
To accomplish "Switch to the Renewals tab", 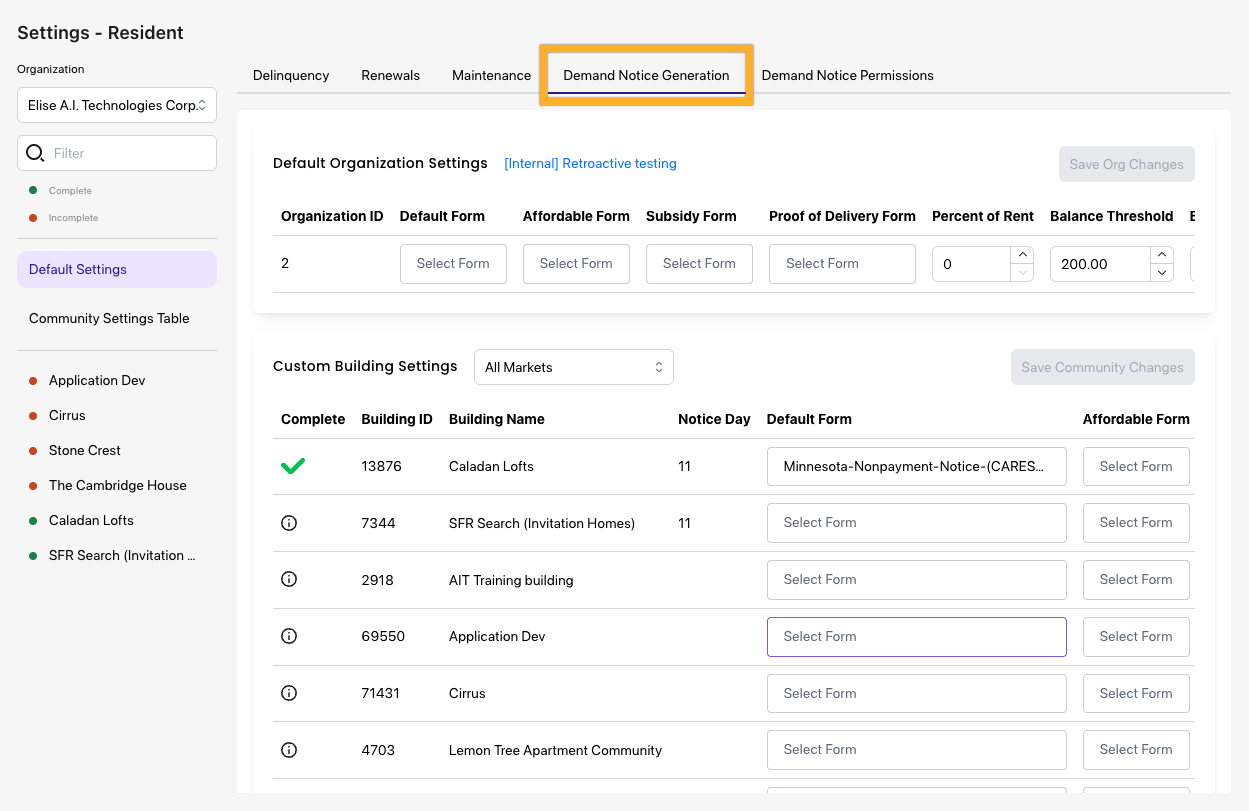I will pyautogui.click(x=391, y=75).
